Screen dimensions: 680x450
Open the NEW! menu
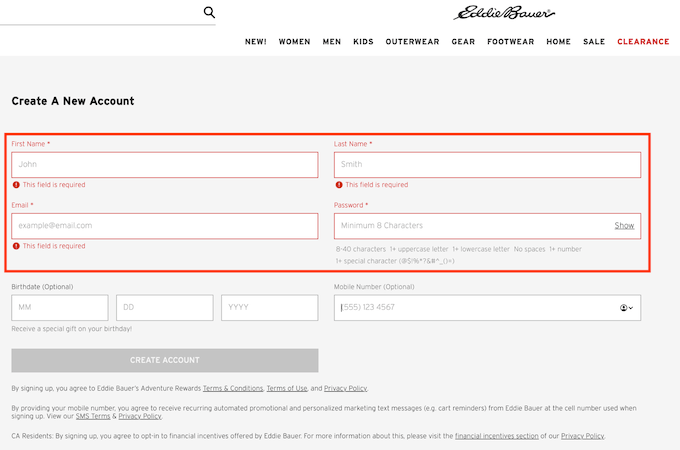(x=256, y=42)
